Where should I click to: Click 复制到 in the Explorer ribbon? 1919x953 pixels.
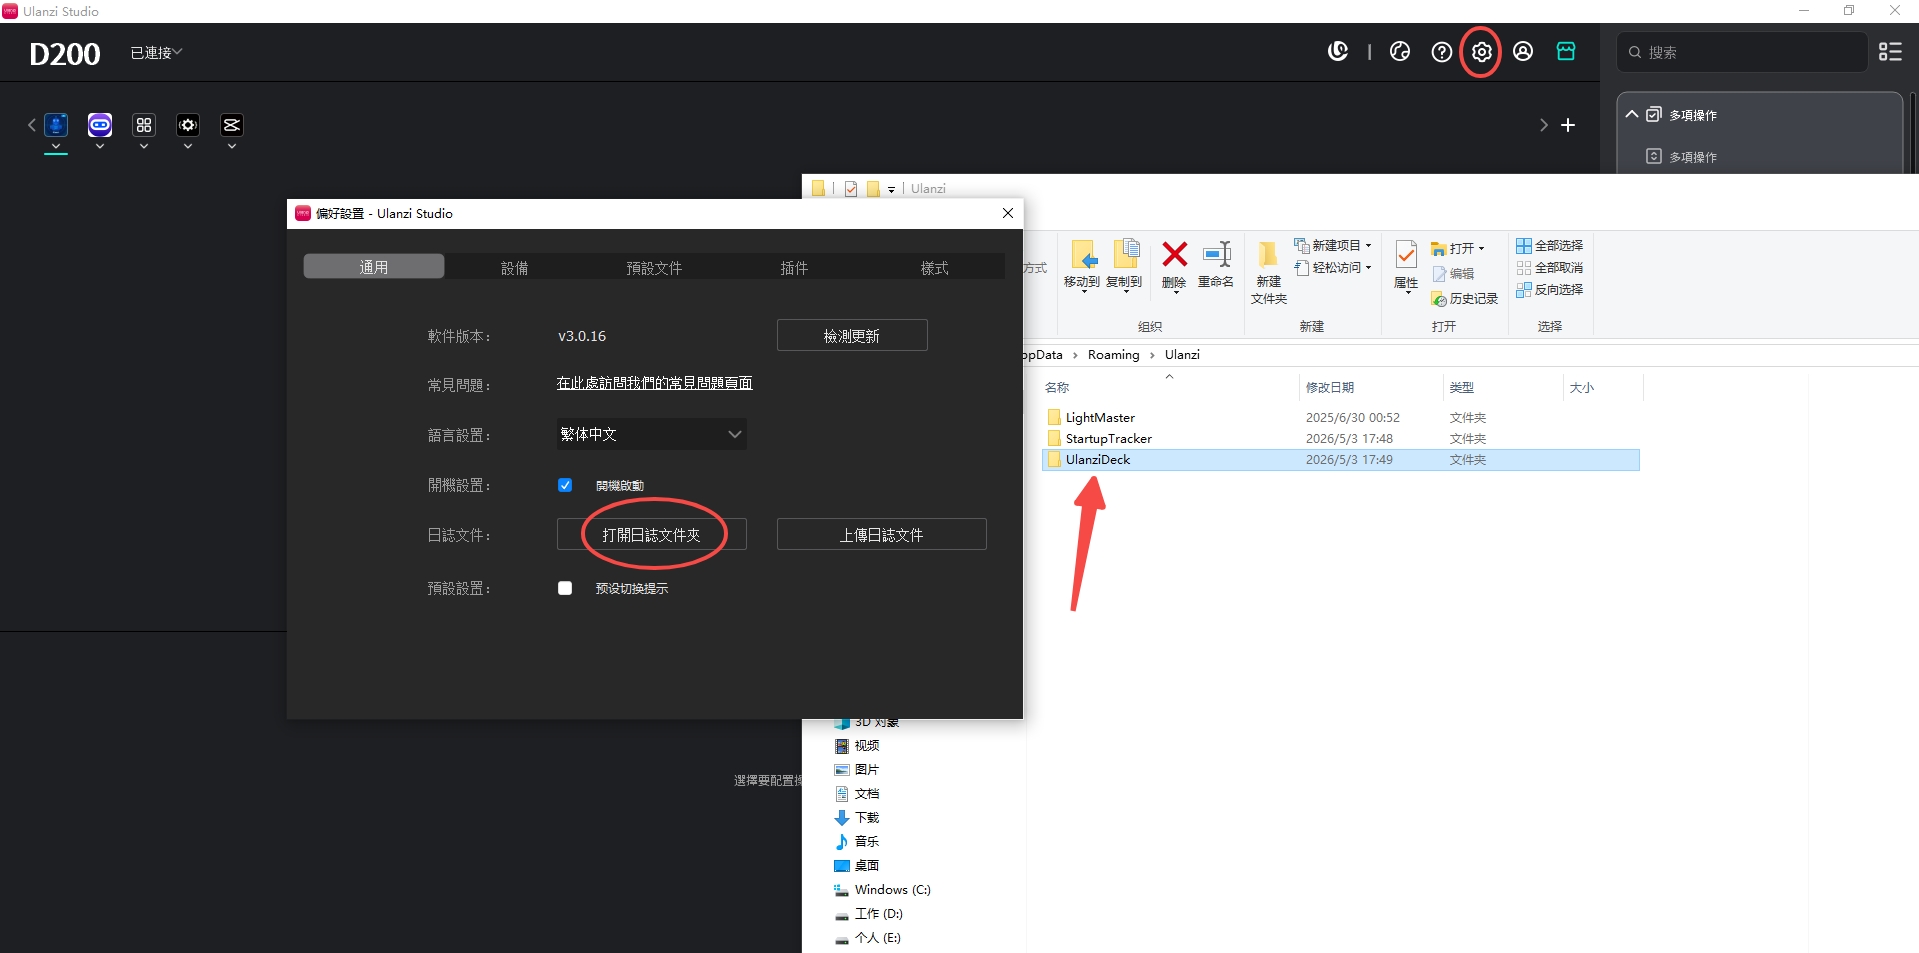tap(1124, 265)
